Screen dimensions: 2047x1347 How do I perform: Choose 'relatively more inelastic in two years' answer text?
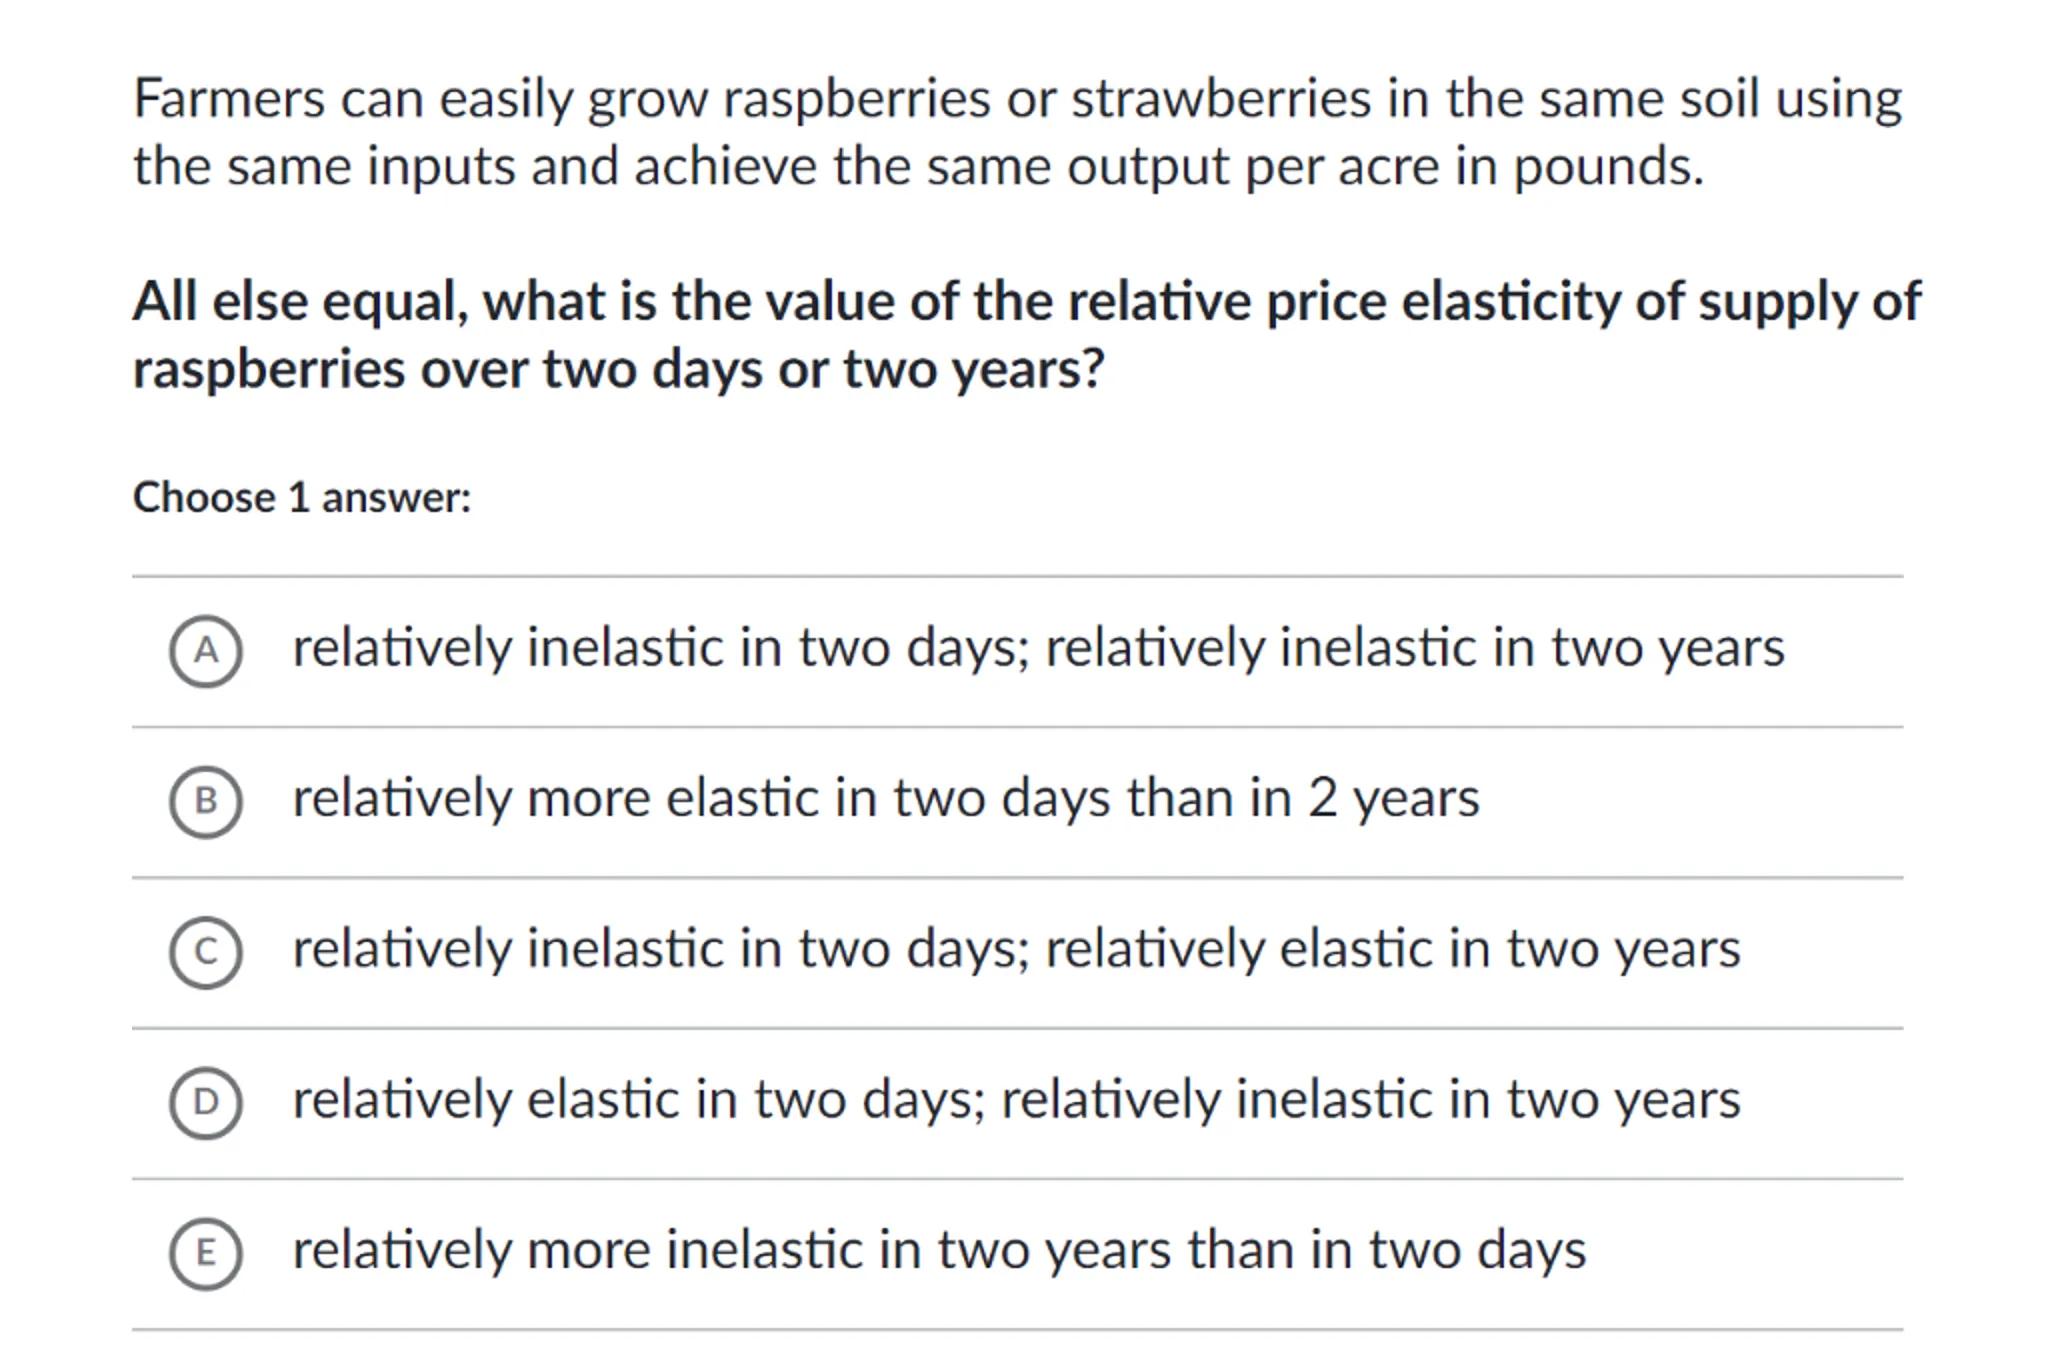click(x=938, y=1250)
